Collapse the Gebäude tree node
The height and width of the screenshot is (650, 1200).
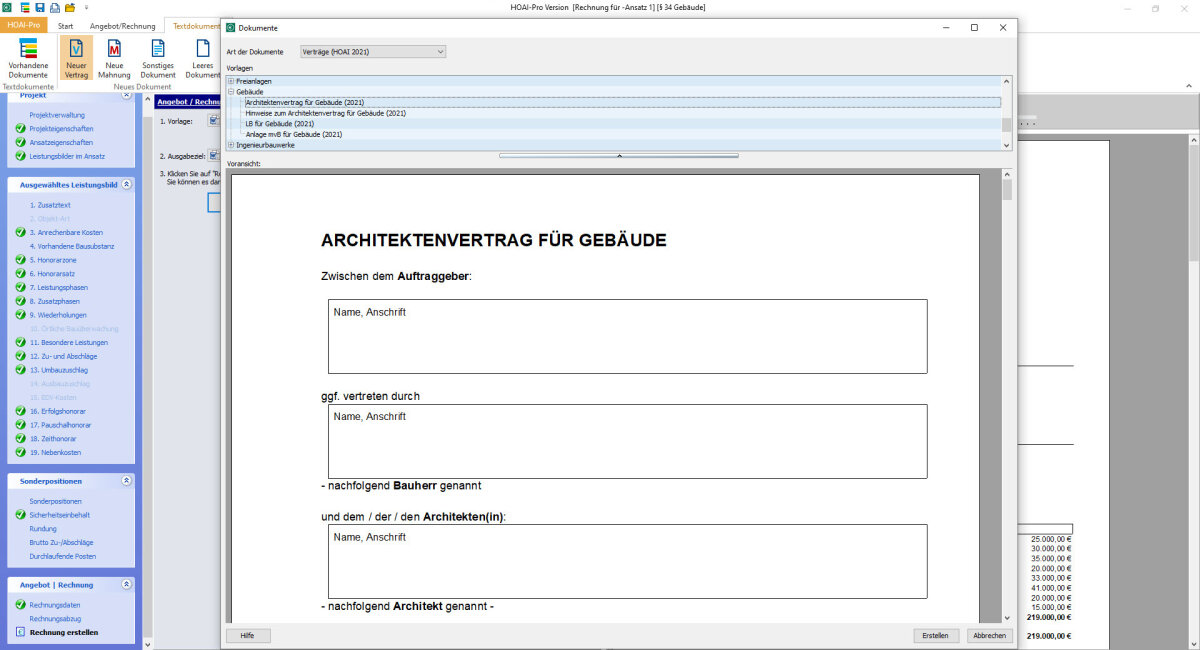pos(231,92)
